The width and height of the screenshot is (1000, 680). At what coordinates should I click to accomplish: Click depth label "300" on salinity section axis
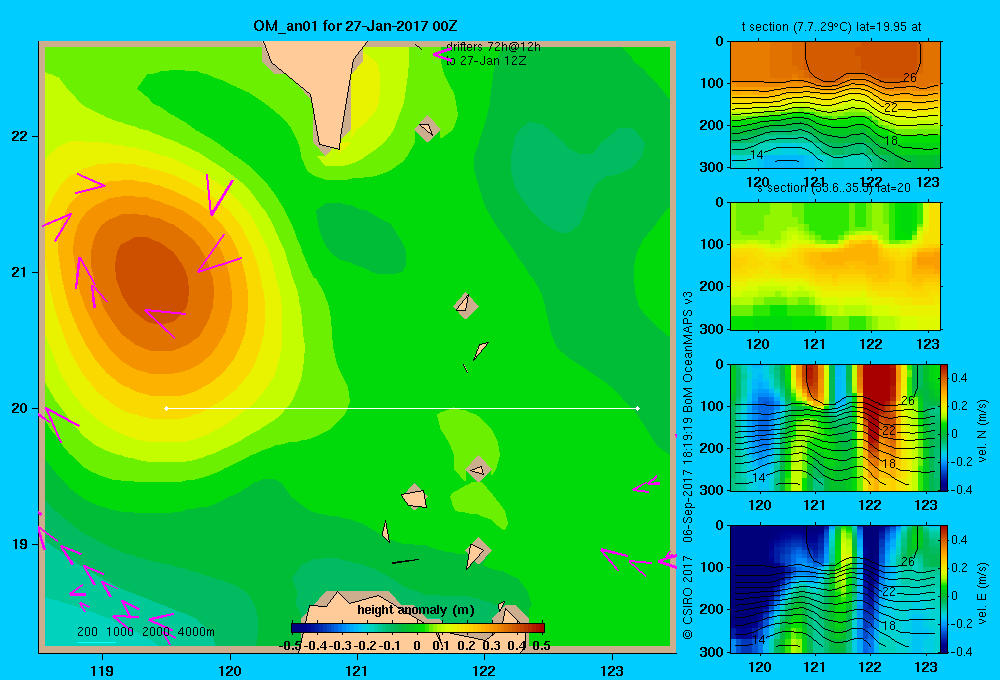[712, 329]
